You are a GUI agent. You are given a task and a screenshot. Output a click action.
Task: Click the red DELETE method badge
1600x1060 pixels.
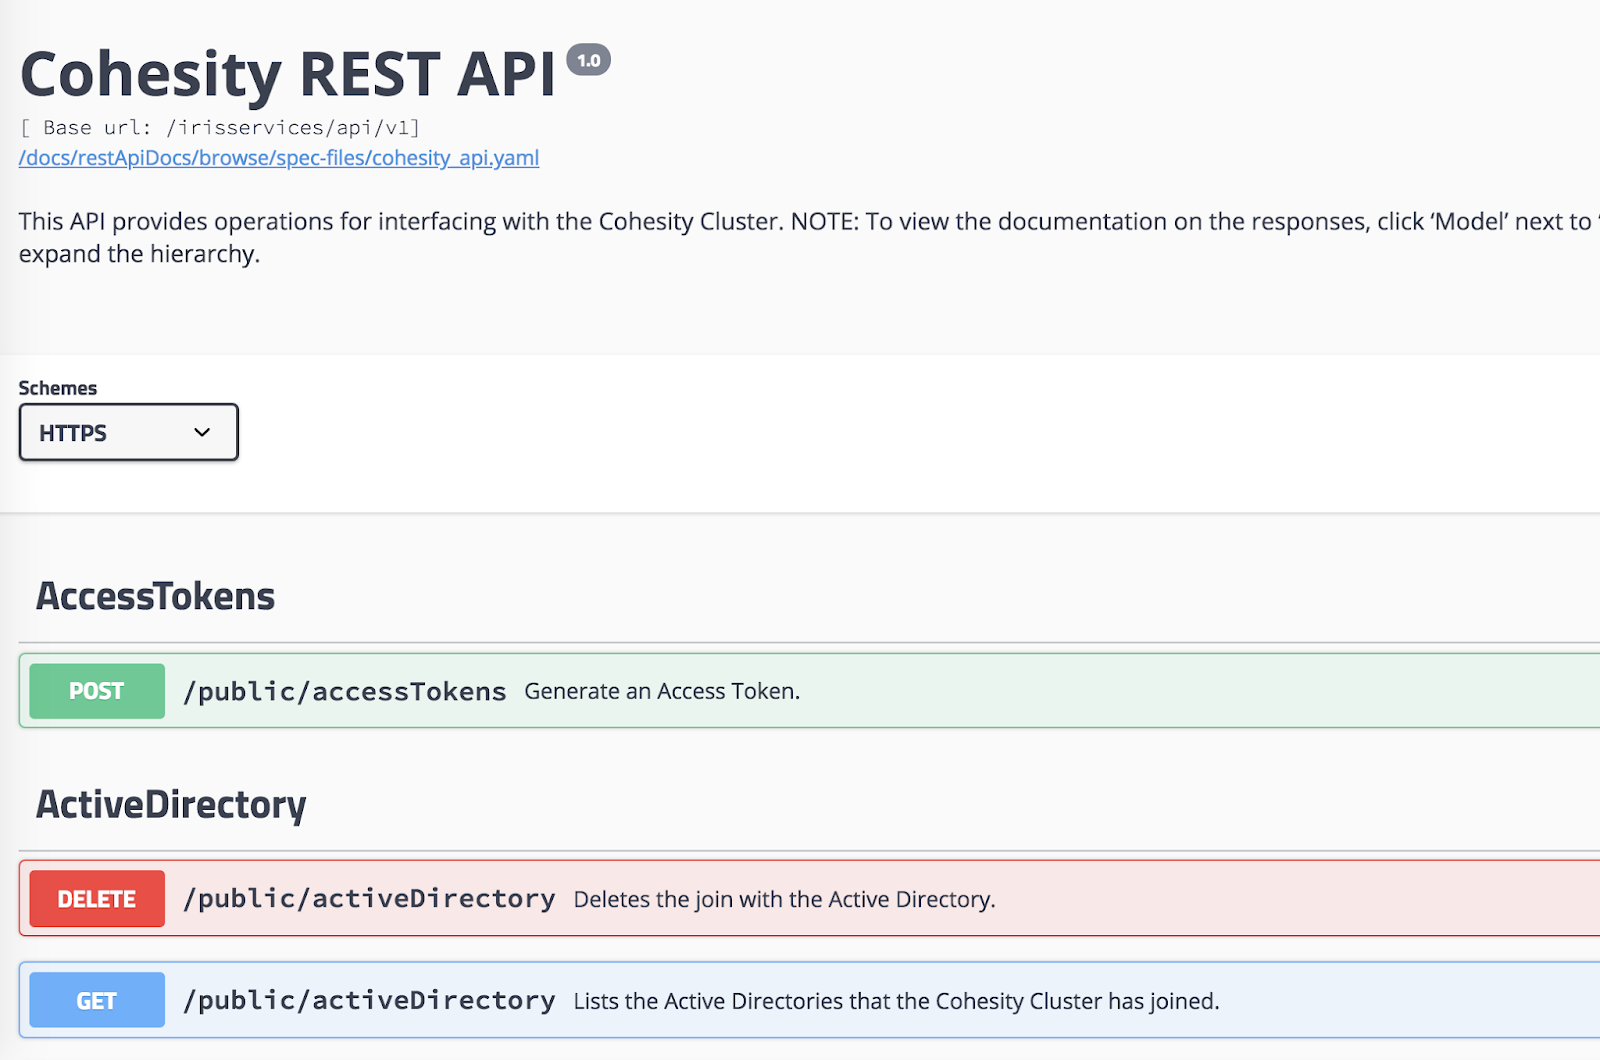pyautogui.click(x=96, y=898)
